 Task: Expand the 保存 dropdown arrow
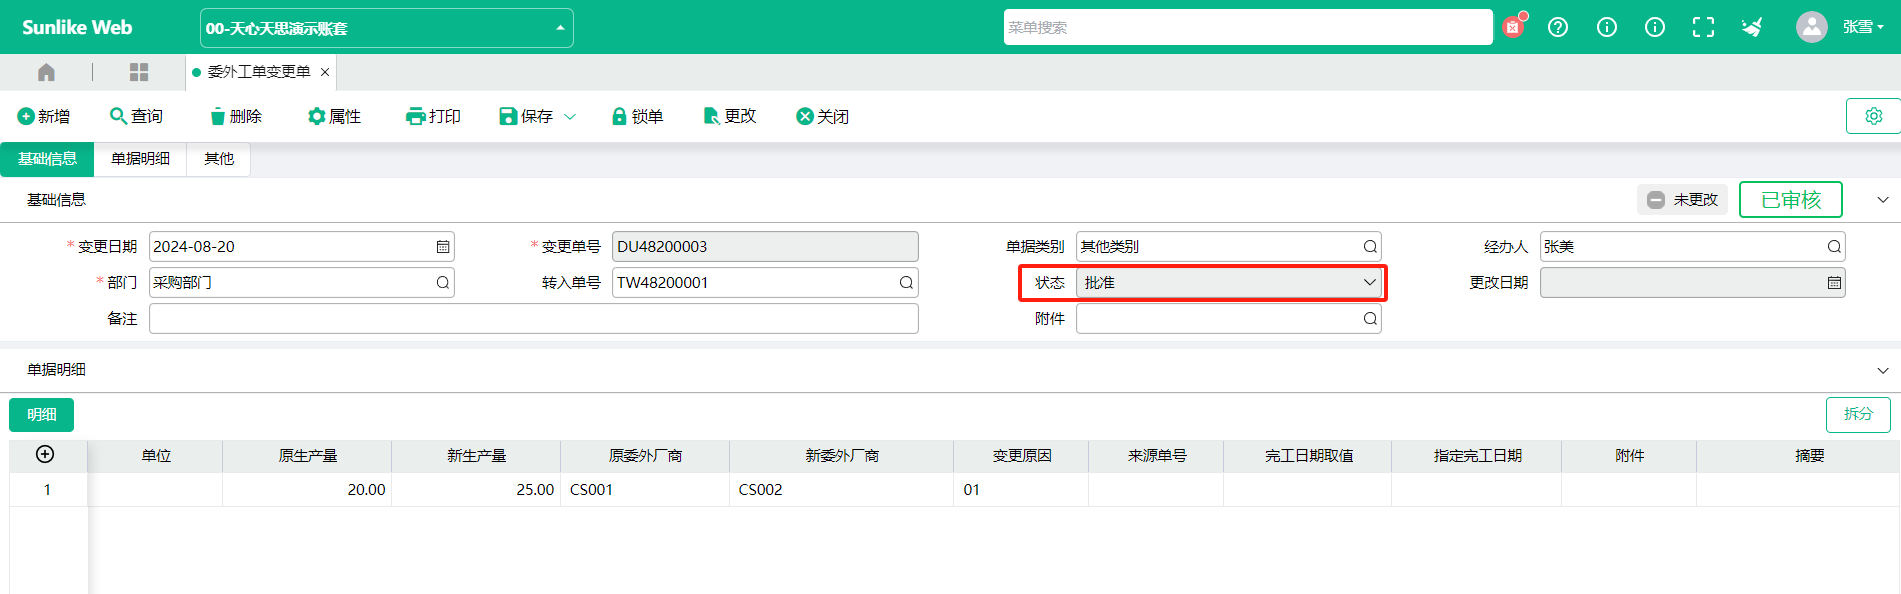[570, 117]
